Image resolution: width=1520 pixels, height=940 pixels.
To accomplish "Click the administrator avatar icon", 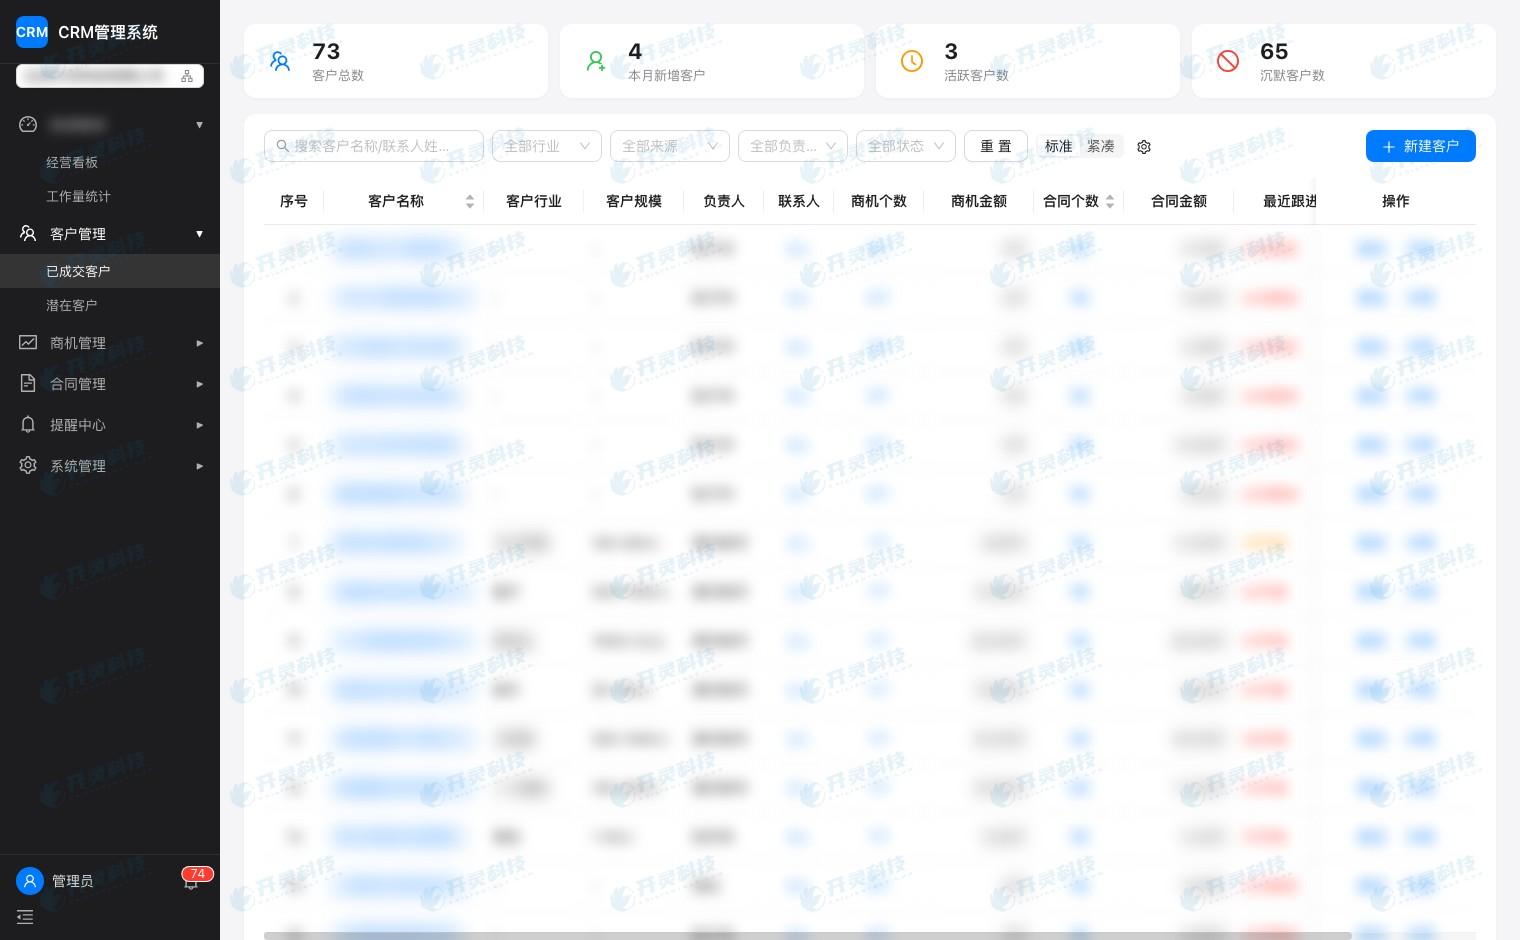I will (x=30, y=881).
